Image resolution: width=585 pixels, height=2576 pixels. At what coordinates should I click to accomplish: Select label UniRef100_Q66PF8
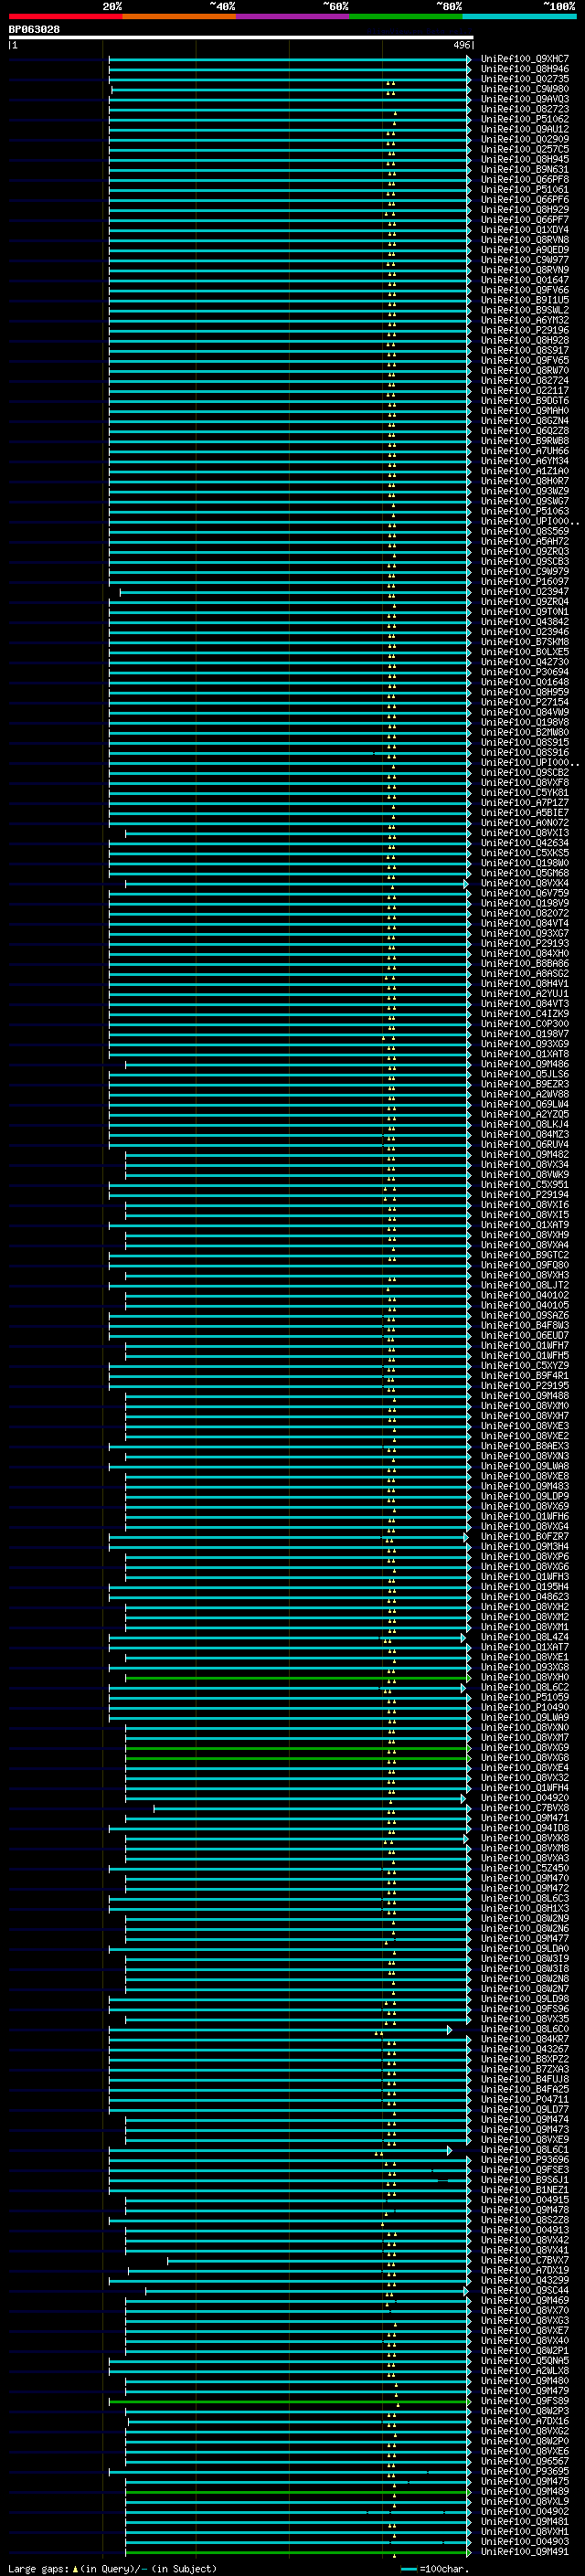[x=525, y=179]
